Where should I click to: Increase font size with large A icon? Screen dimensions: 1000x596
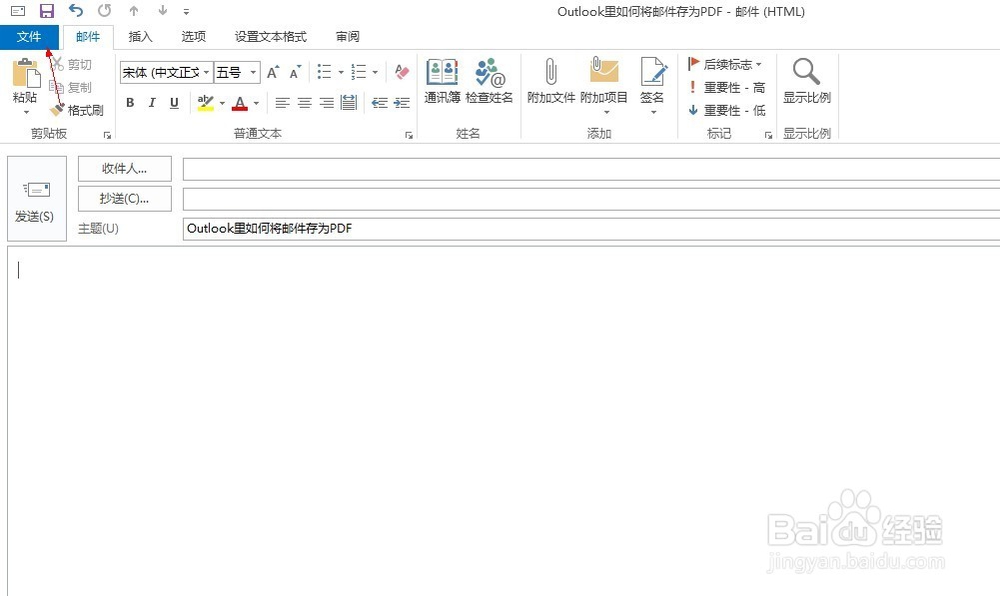pos(273,73)
